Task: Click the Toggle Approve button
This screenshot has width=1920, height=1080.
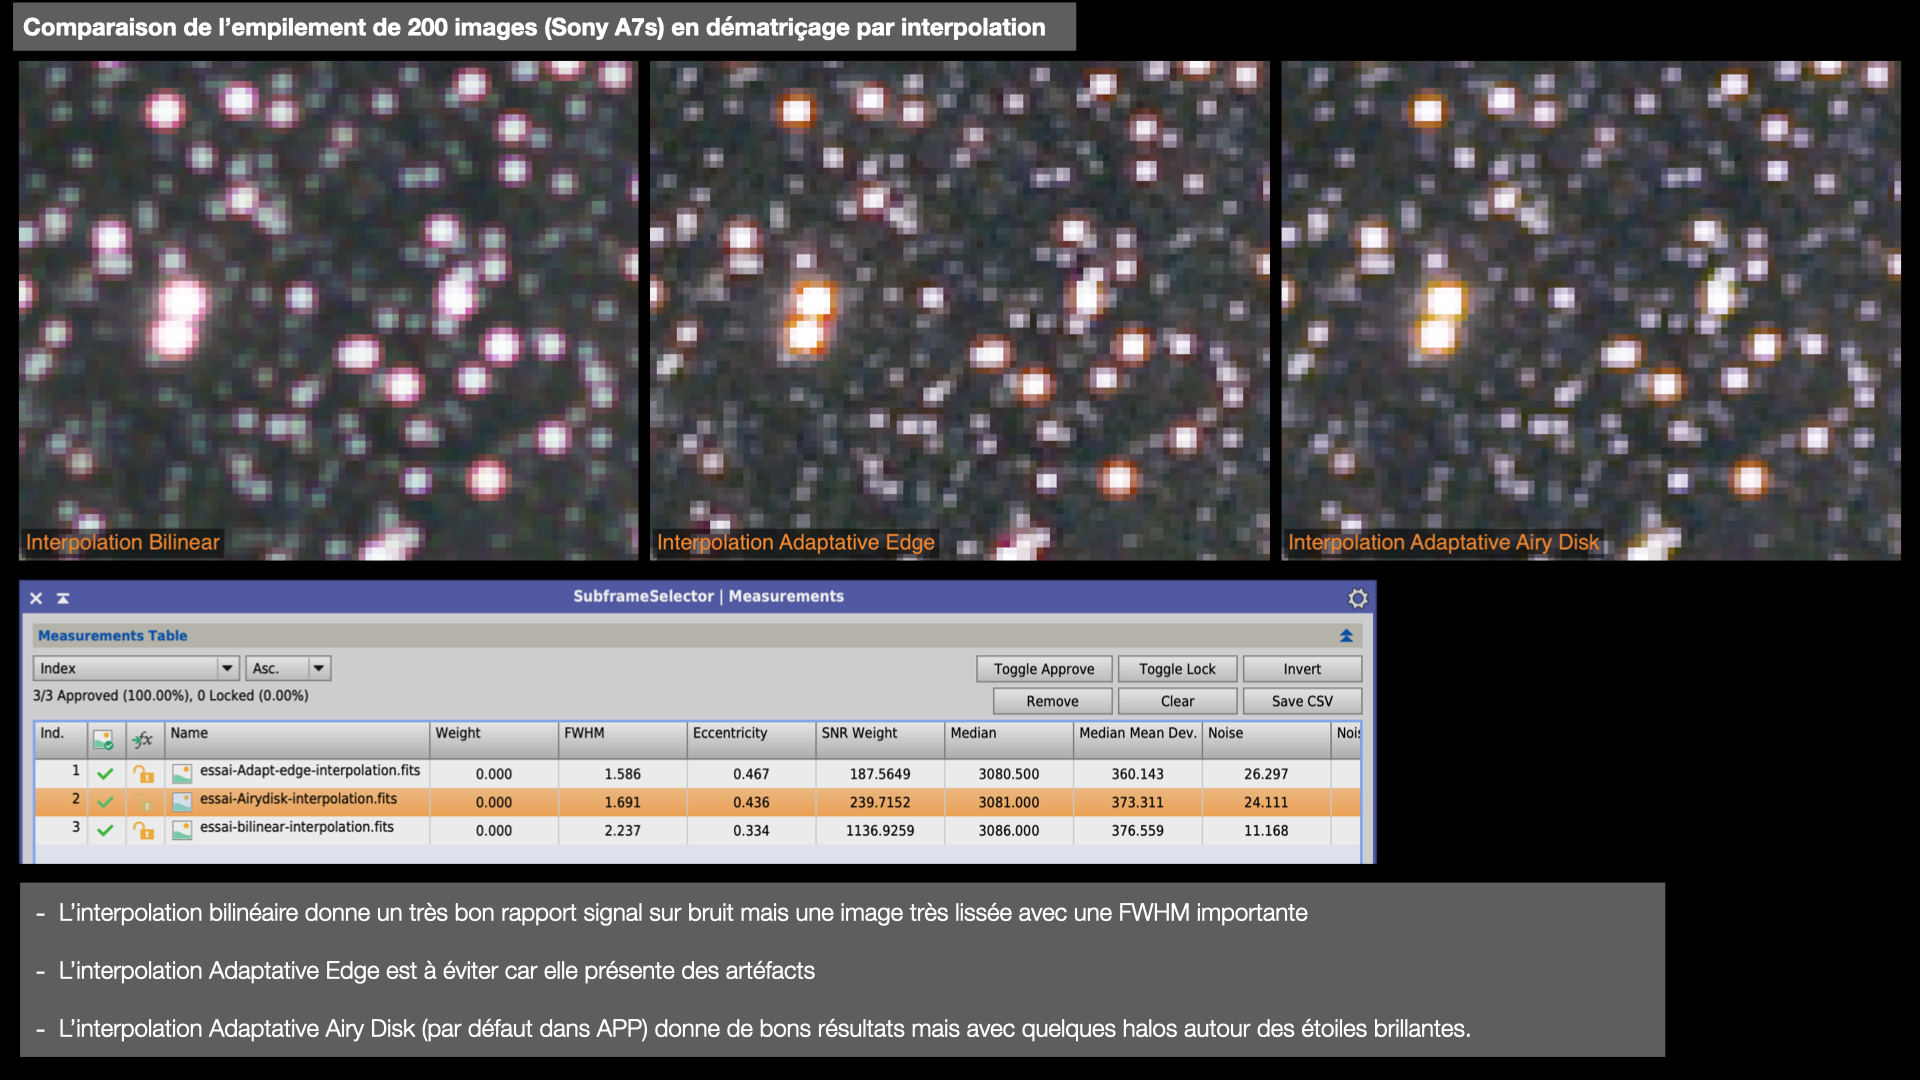Action: (1044, 669)
